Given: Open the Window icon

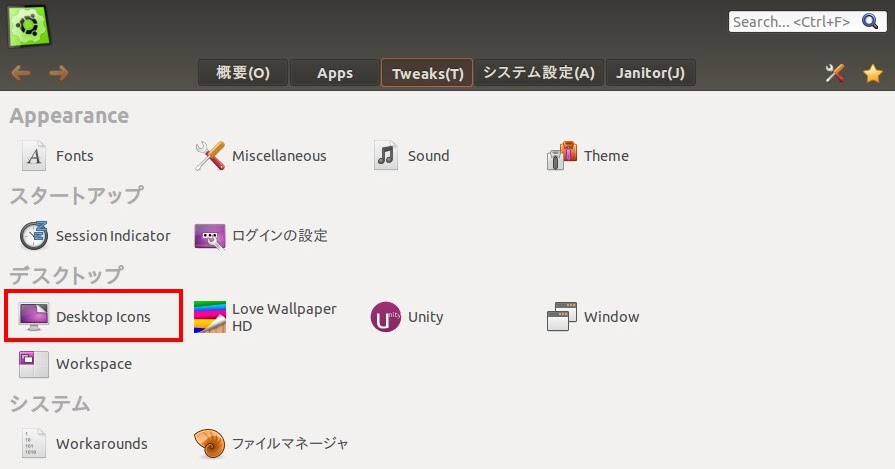Looking at the screenshot, I should (562, 317).
